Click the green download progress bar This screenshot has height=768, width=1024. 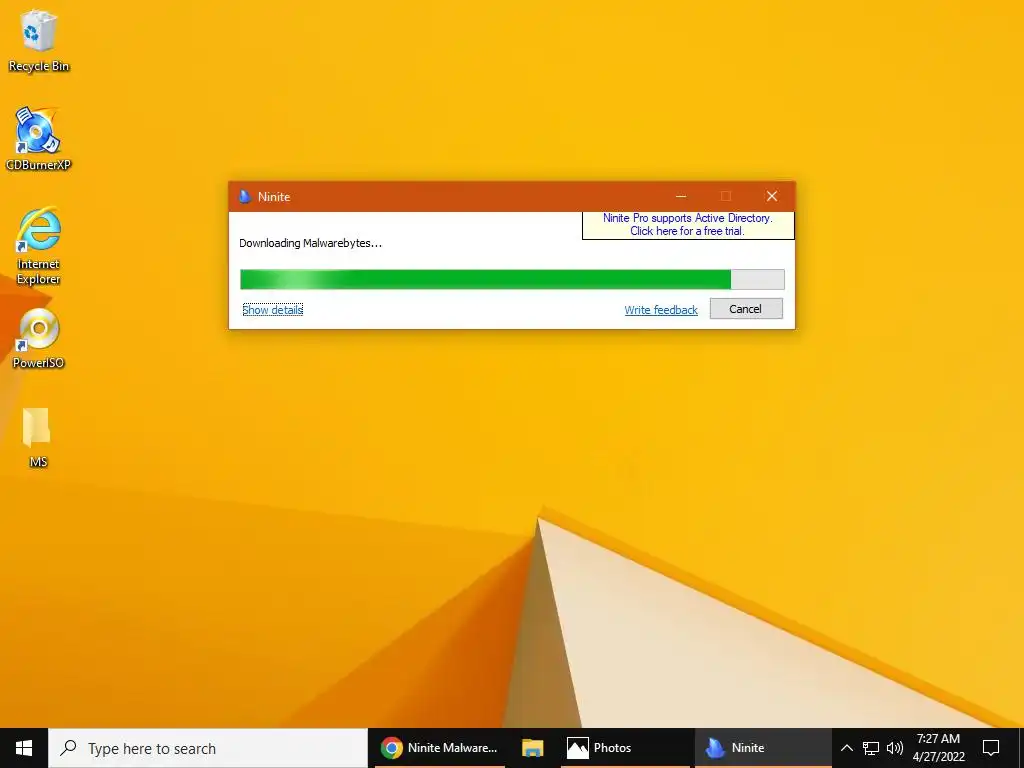click(x=512, y=280)
